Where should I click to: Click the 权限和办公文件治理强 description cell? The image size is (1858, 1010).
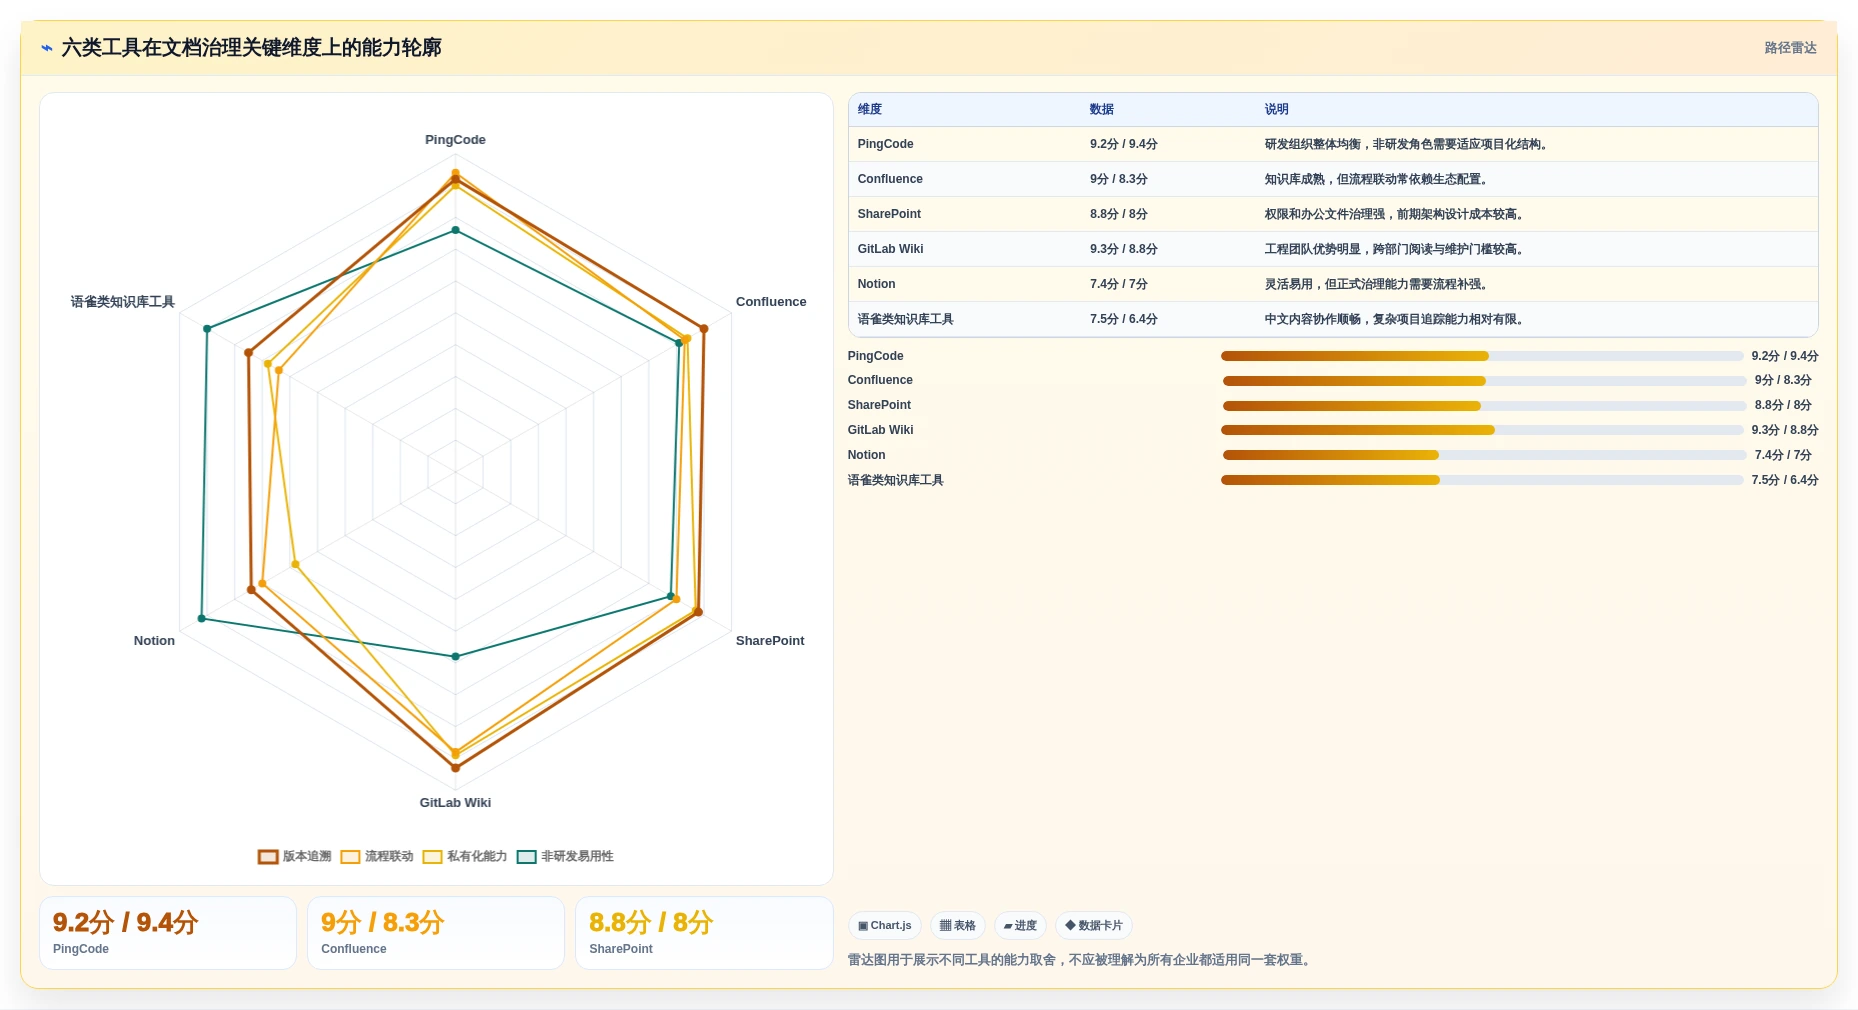1396,214
